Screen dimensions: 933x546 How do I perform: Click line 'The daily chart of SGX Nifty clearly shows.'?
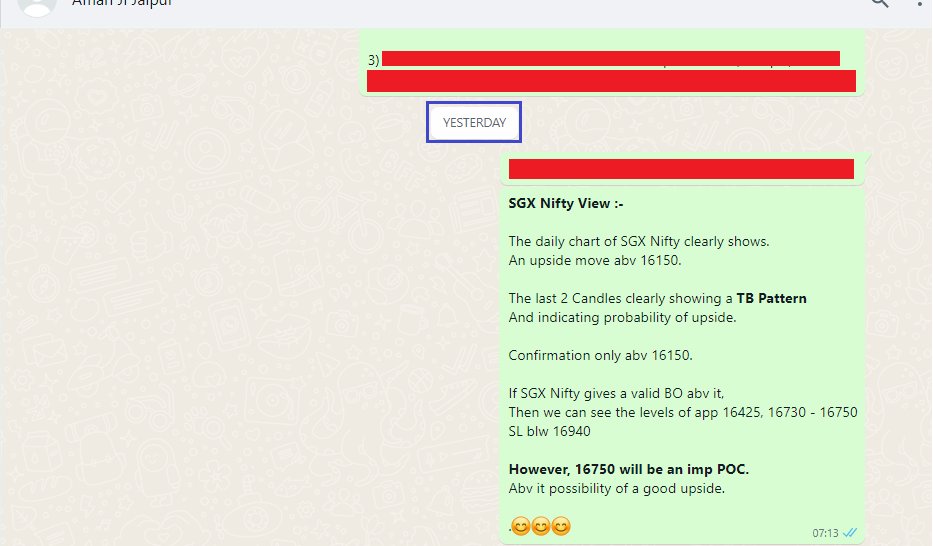pyautogui.click(x=639, y=241)
